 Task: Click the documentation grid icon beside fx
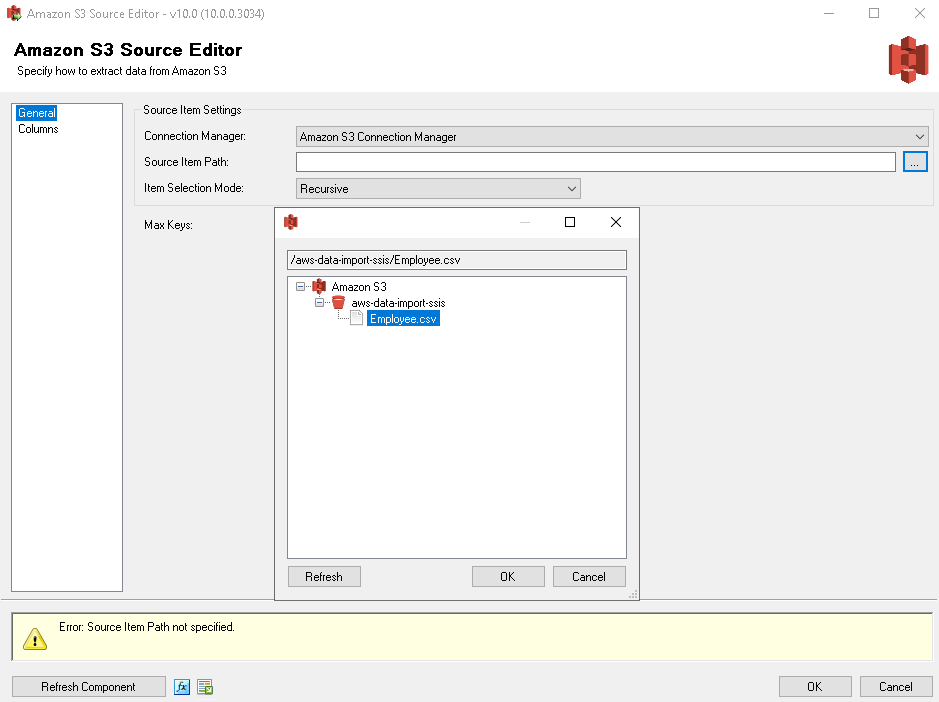(x=205, y=687)
